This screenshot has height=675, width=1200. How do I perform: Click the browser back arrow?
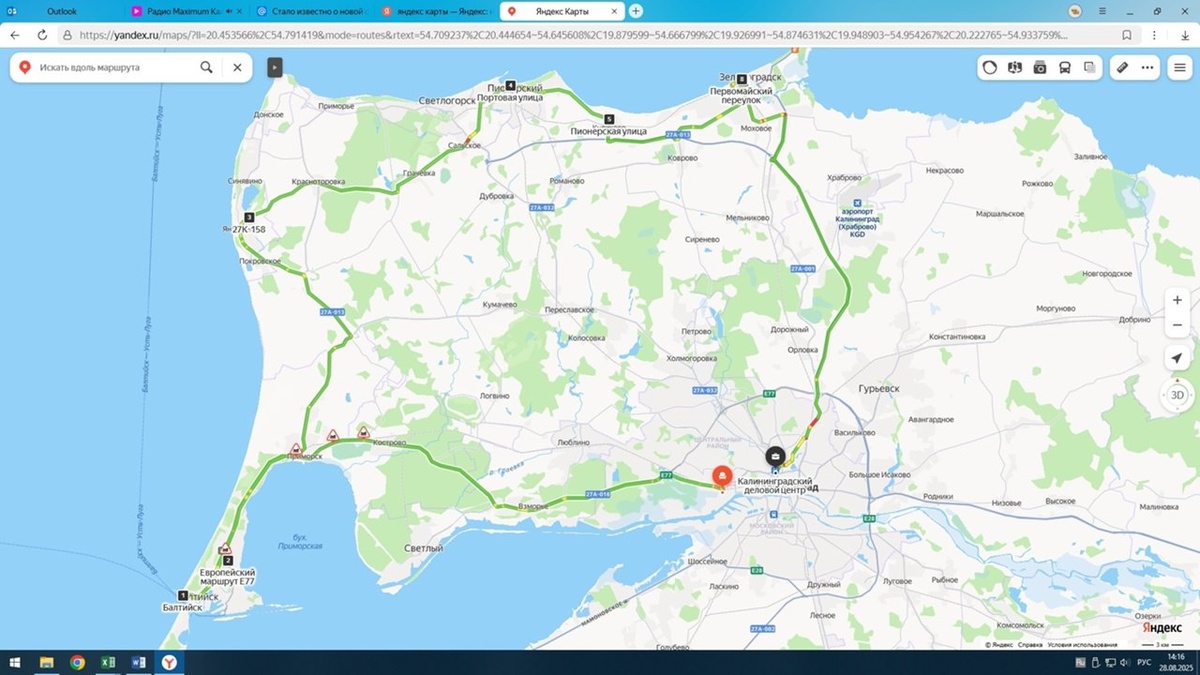(15, 34)
